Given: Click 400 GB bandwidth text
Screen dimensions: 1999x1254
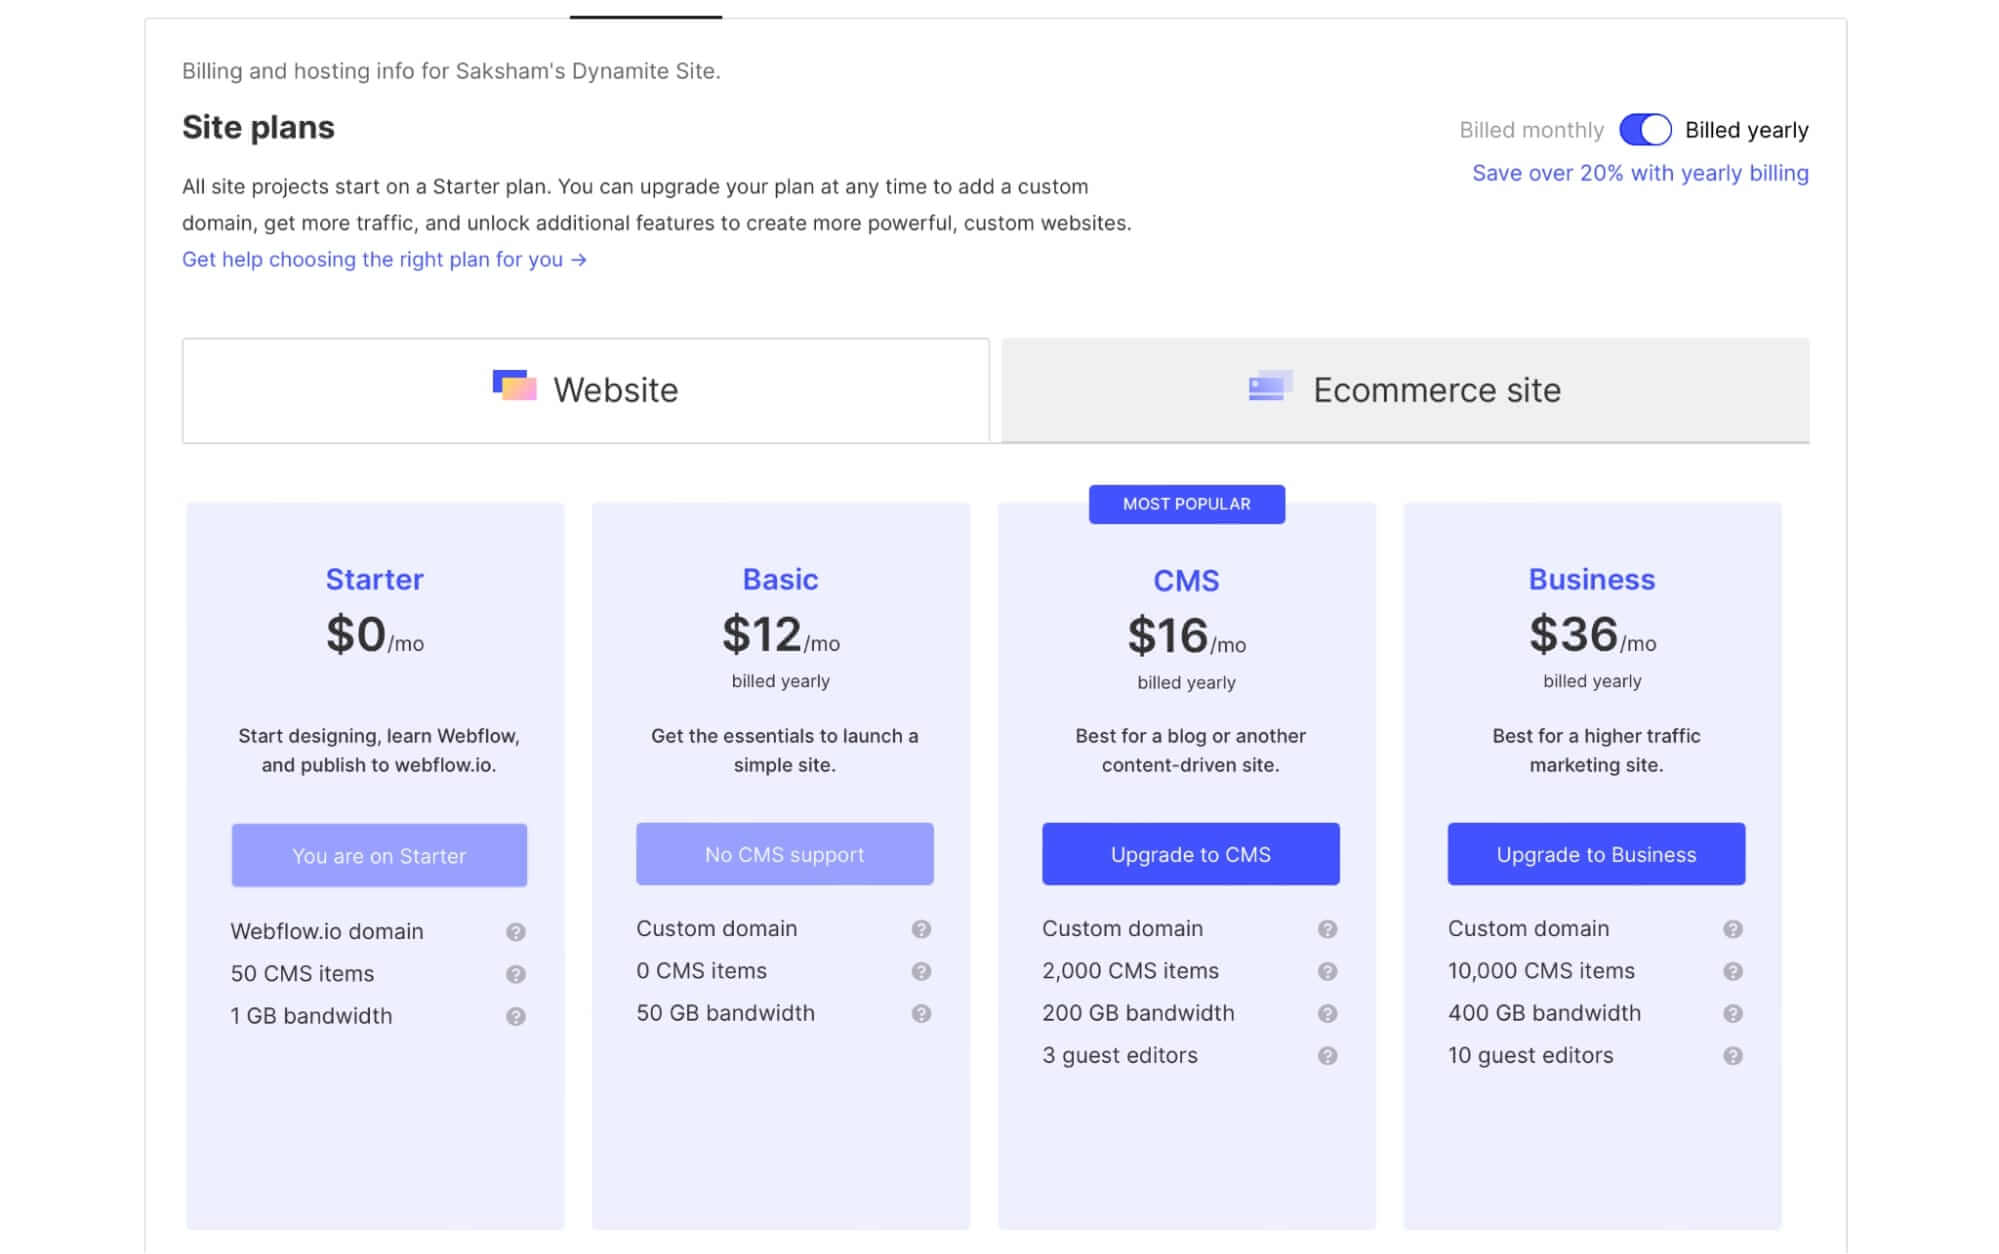Looking at the screenshot, I should point(1544,1013).
